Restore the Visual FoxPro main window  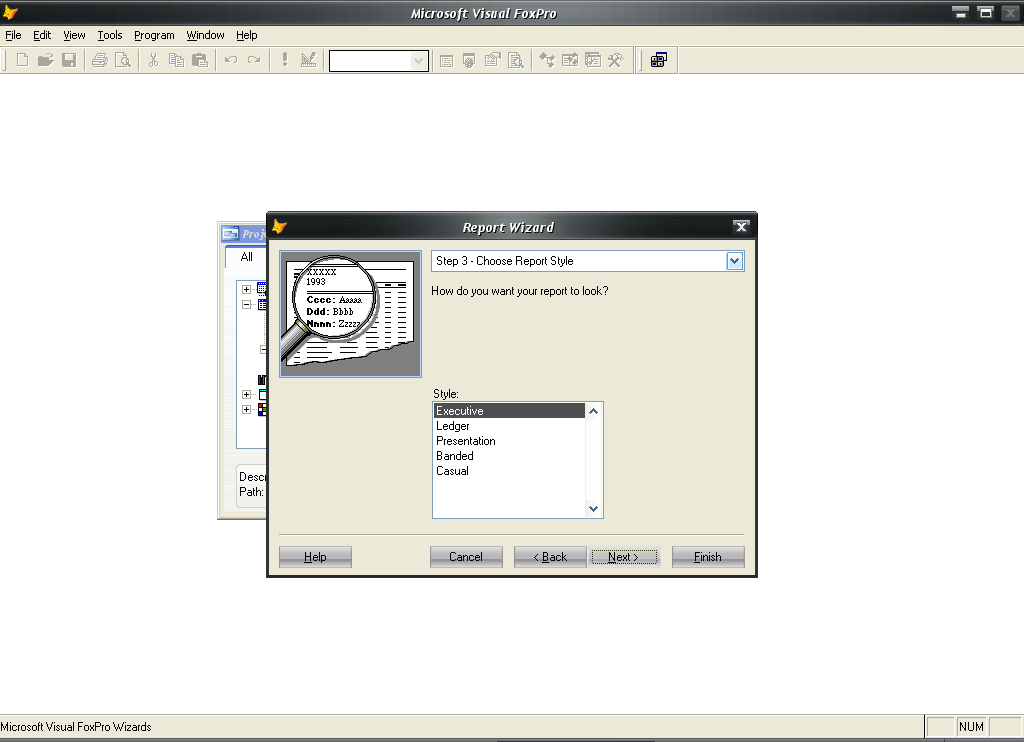click(985, 12)
